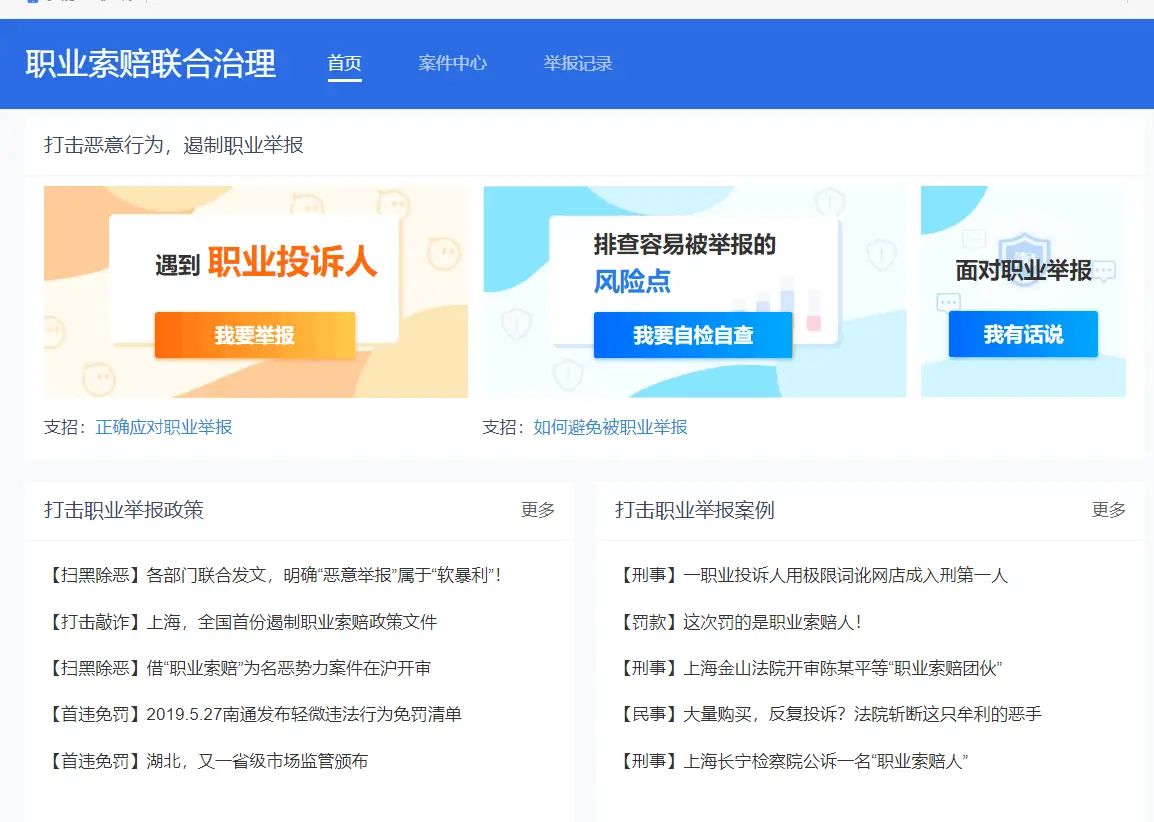This screenshot has width=1154, height=822.
Task: Open the 上海金山法院 陈某平 case article
Action: tap(811, 668)
